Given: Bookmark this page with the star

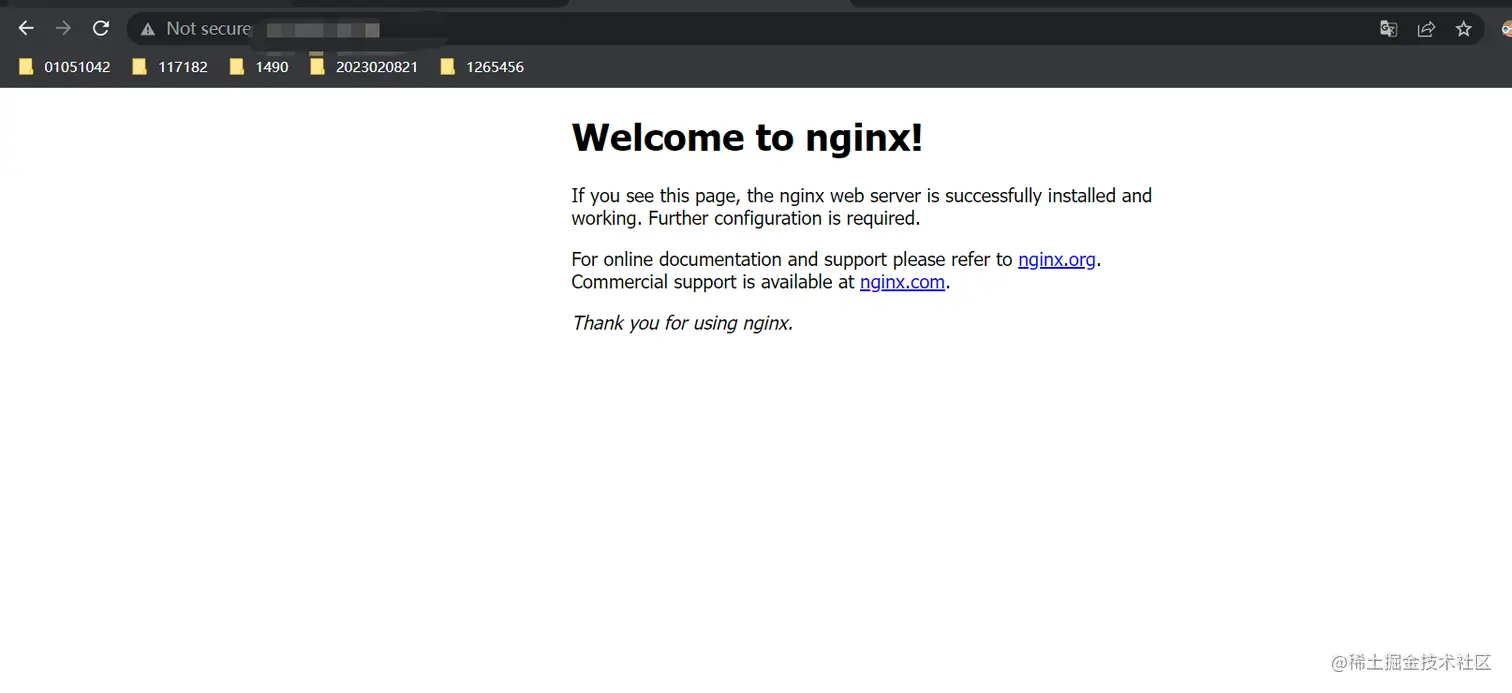Looking at the screenshot, I should tap(1464, 29).
